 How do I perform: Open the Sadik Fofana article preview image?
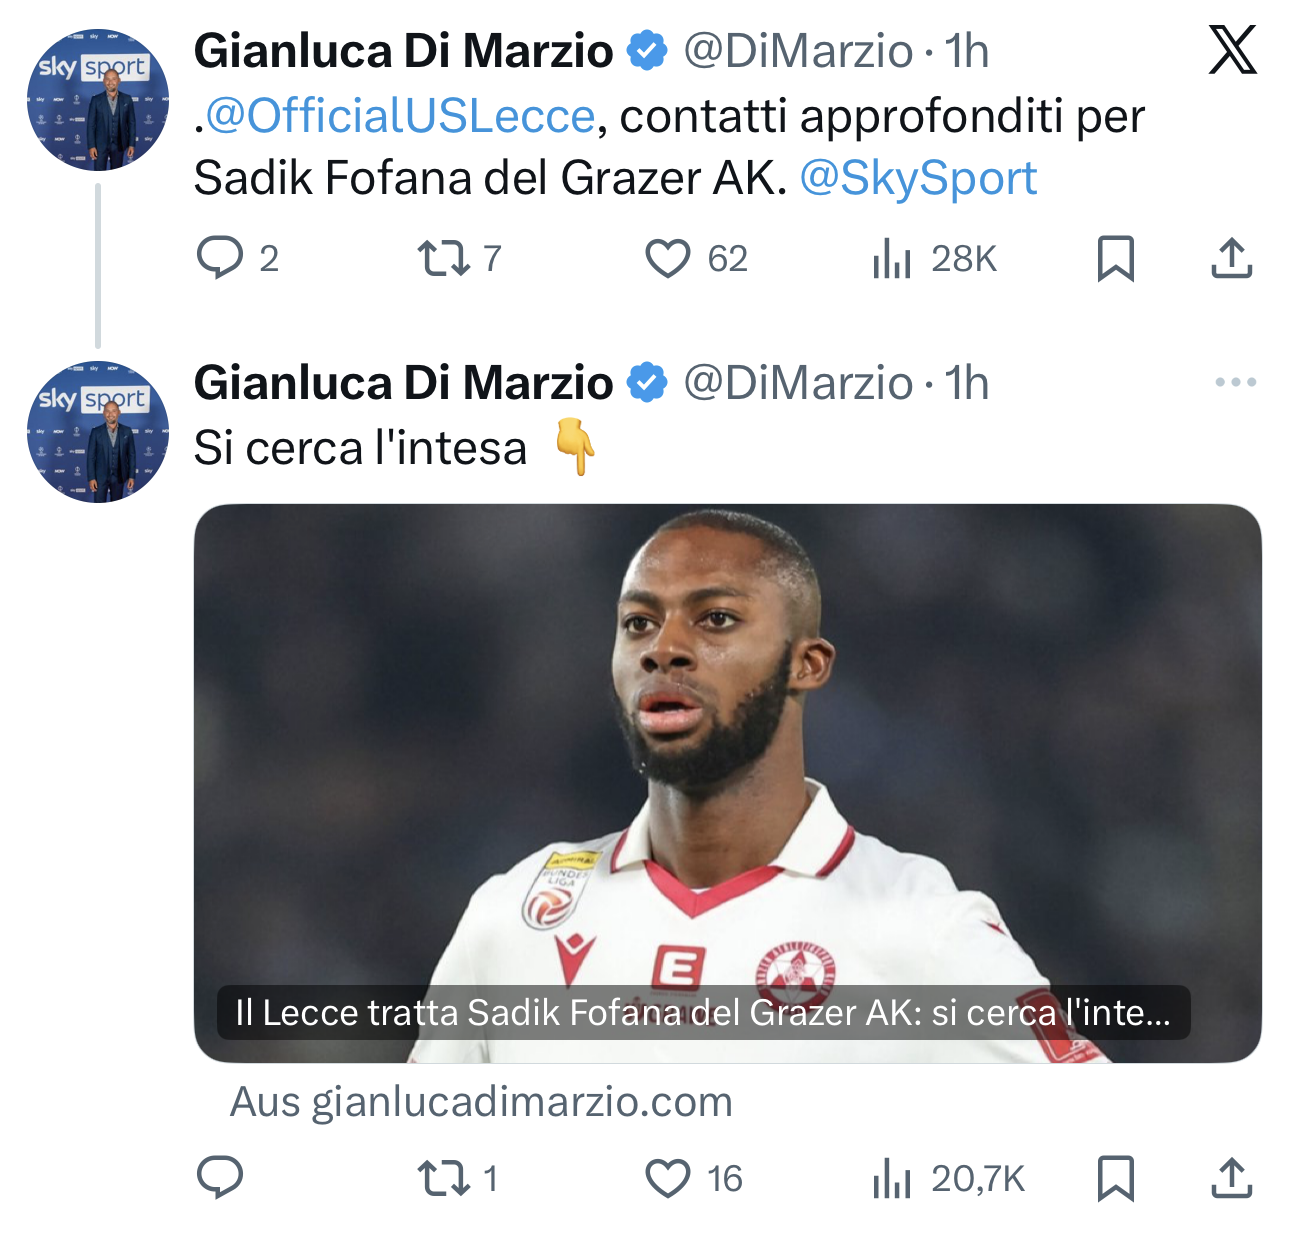(x=727, y=783)
